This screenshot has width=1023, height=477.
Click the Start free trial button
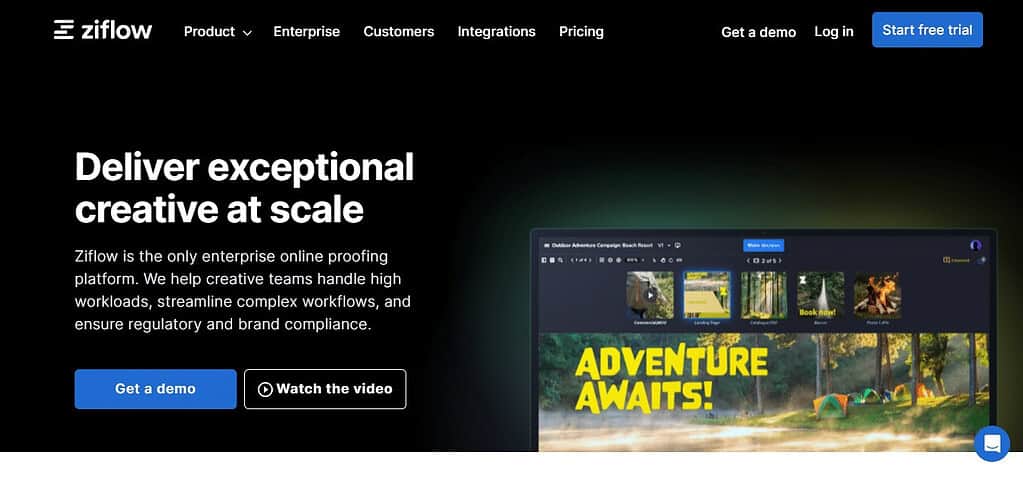click(x=927, y=30)
